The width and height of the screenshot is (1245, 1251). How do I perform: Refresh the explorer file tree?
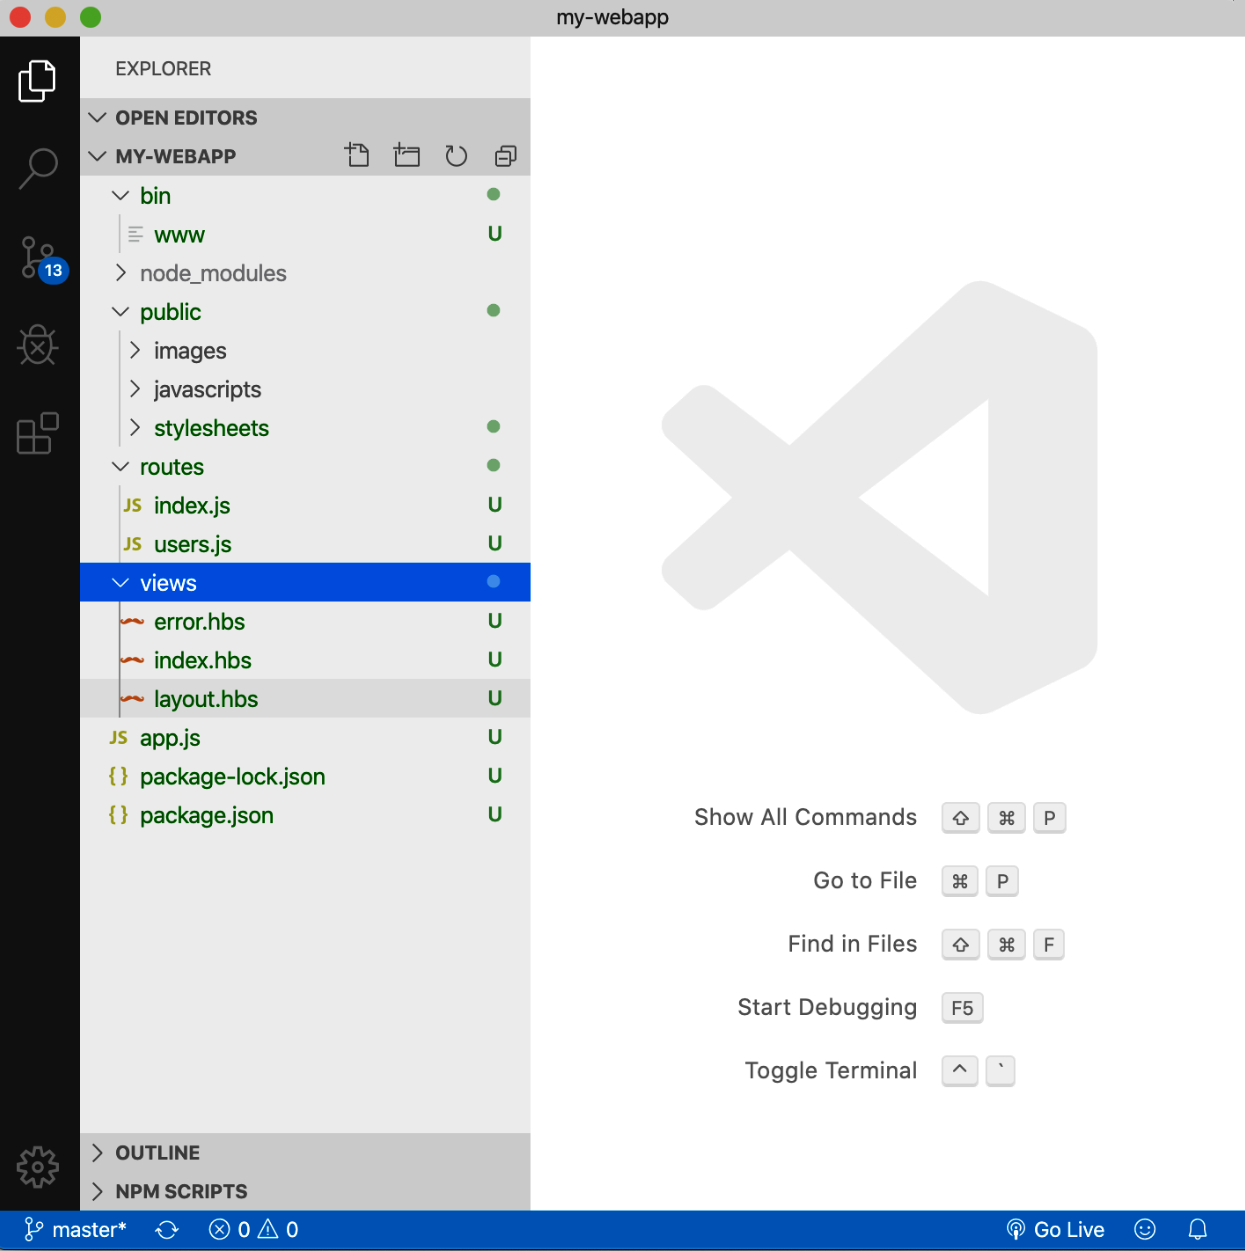(x=456, y=156)
